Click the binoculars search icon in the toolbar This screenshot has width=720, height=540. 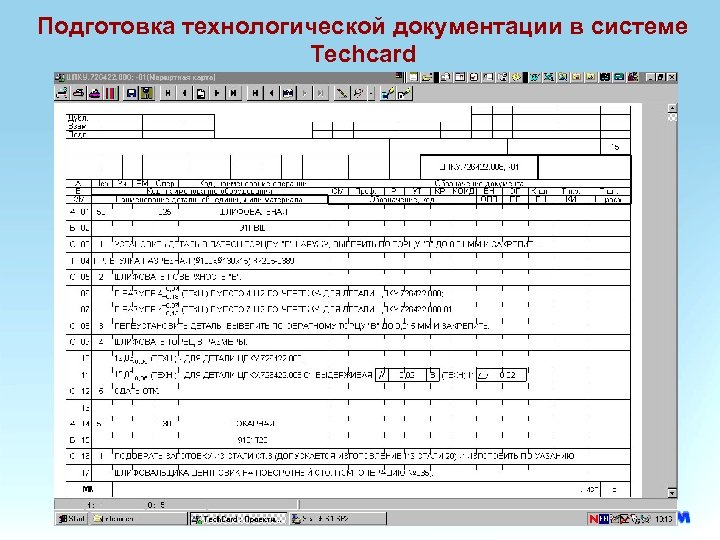tap(288, 93)
